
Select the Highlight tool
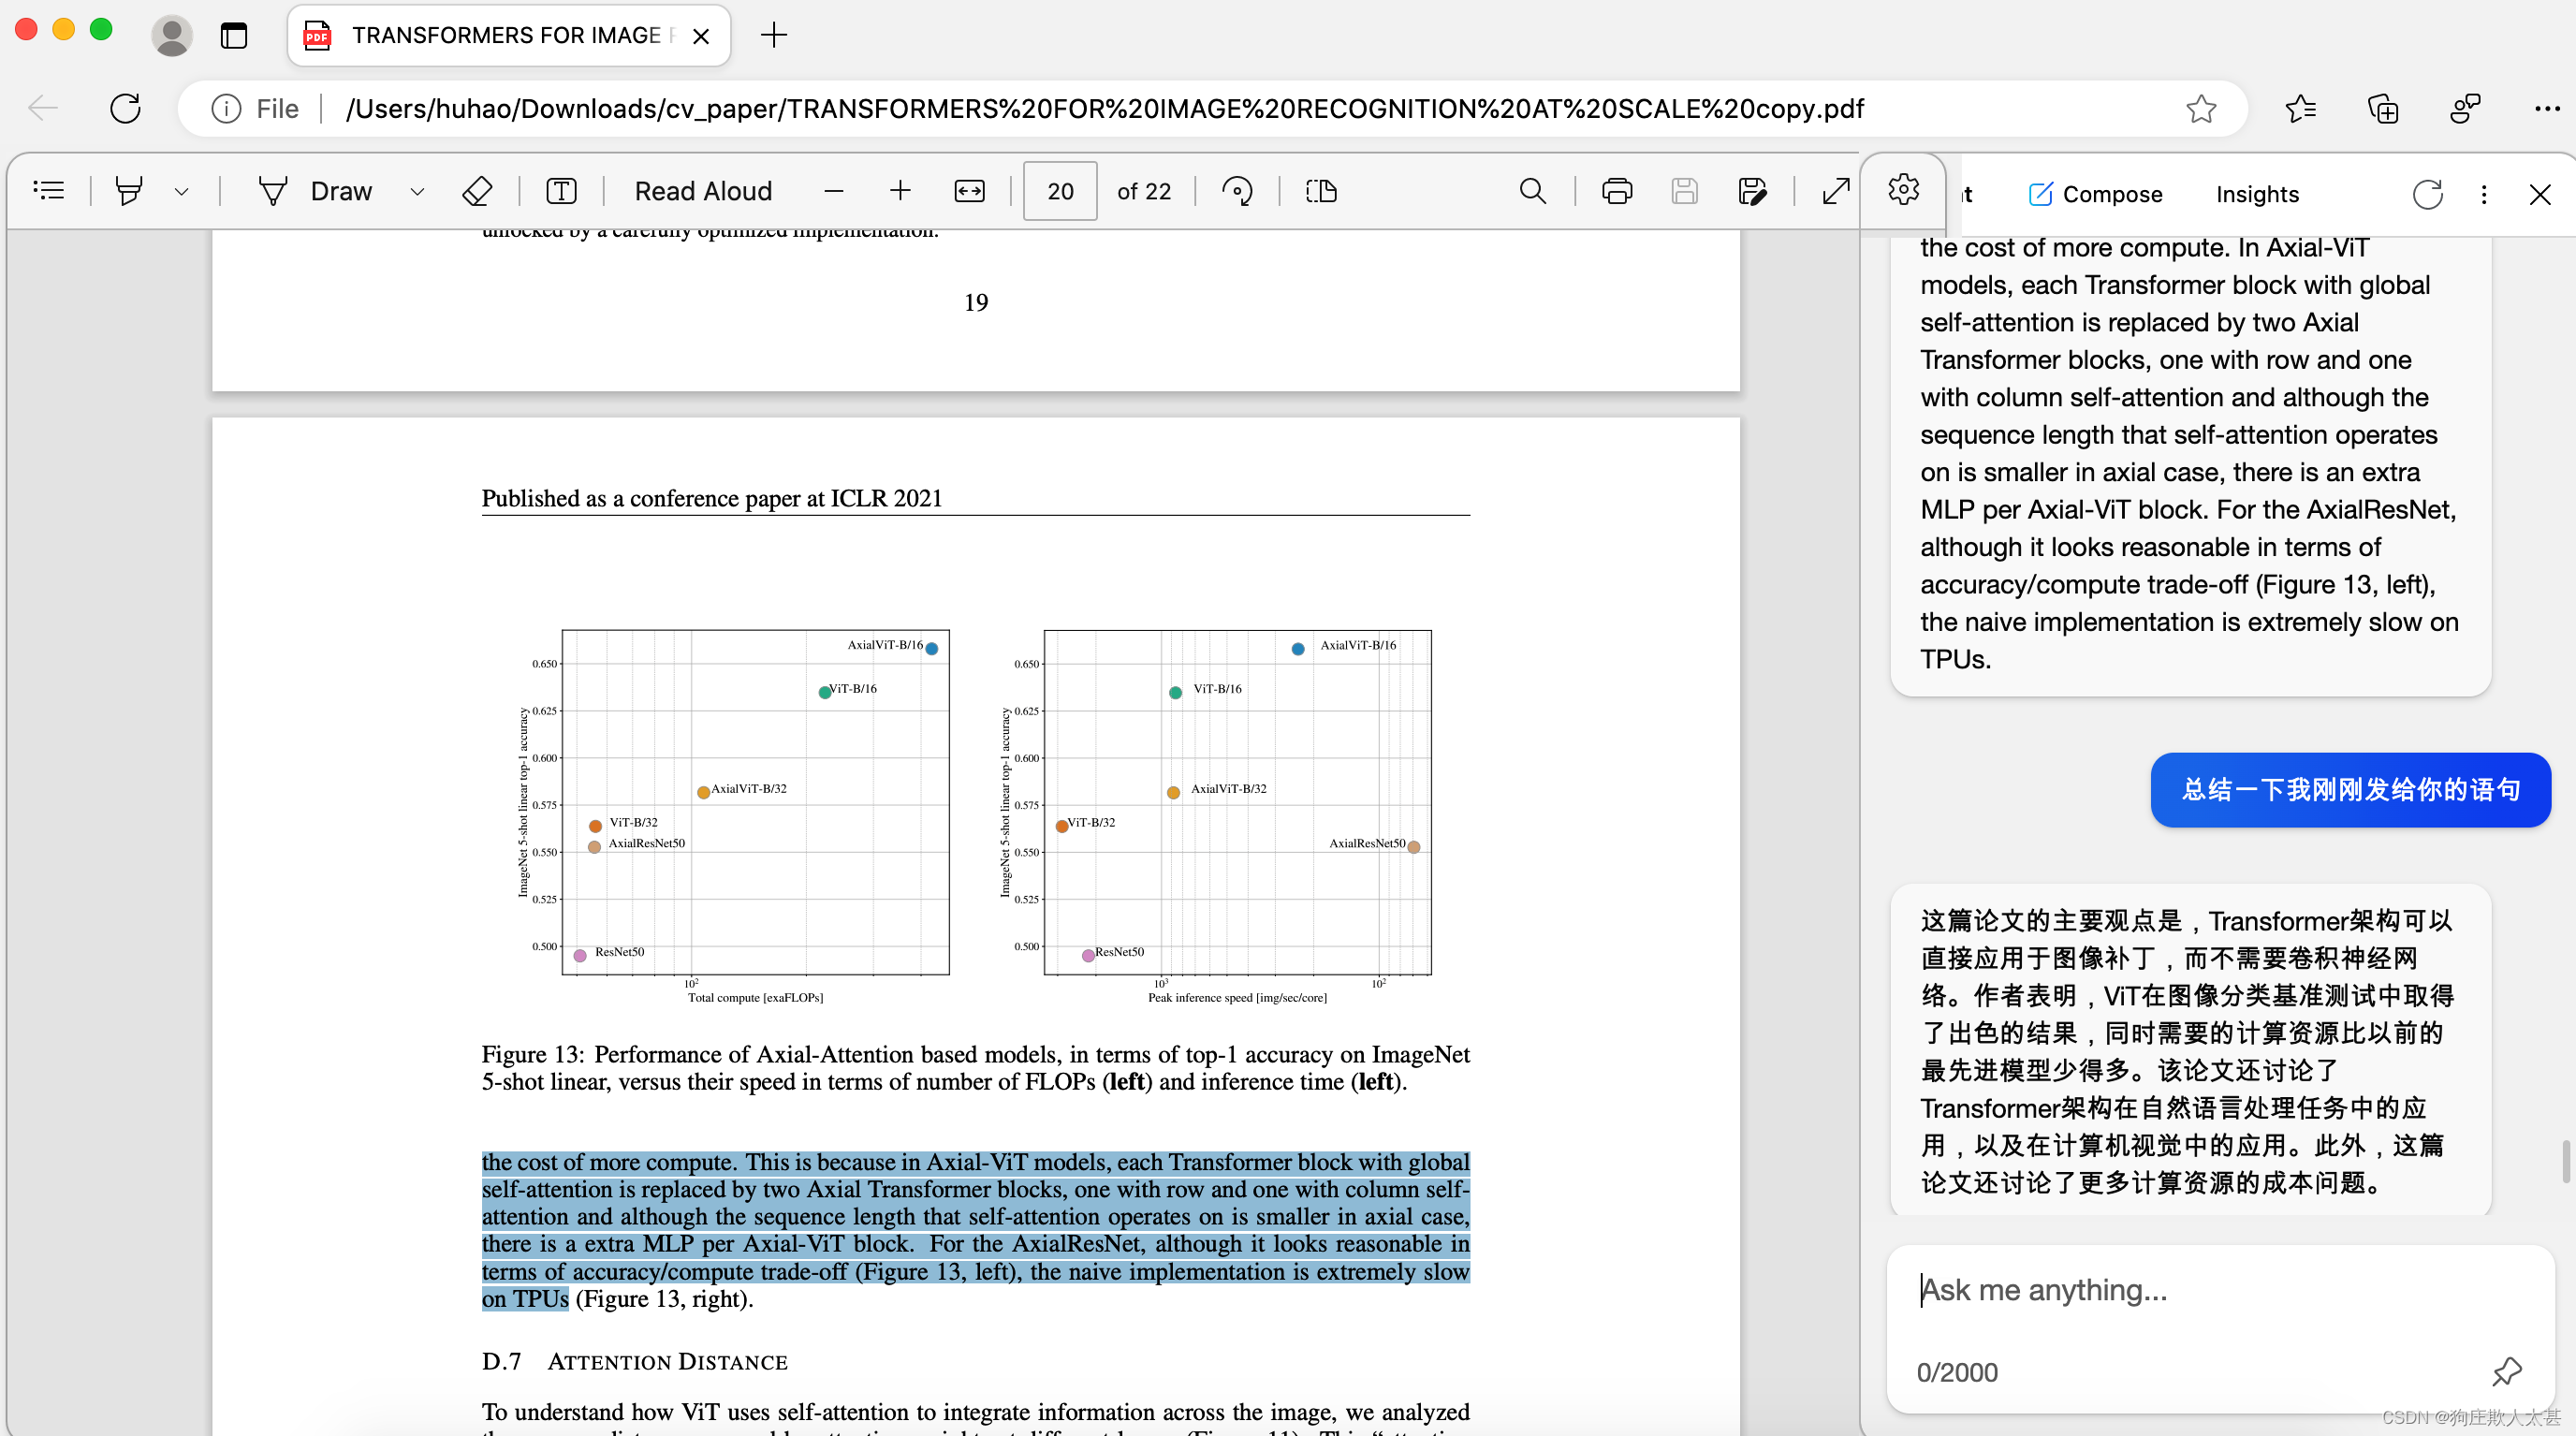pyautogui.click(x=129, y=190)
